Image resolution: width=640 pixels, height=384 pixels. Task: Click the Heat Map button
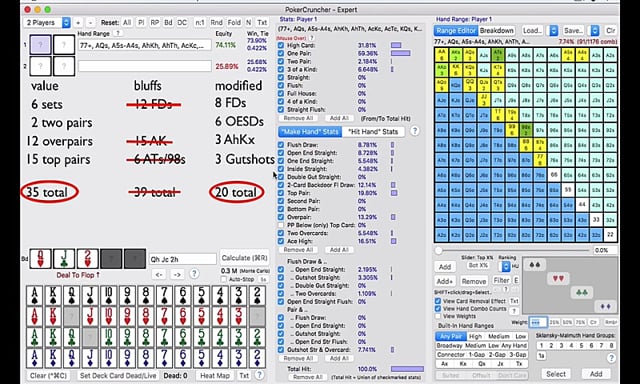(215, 375)
